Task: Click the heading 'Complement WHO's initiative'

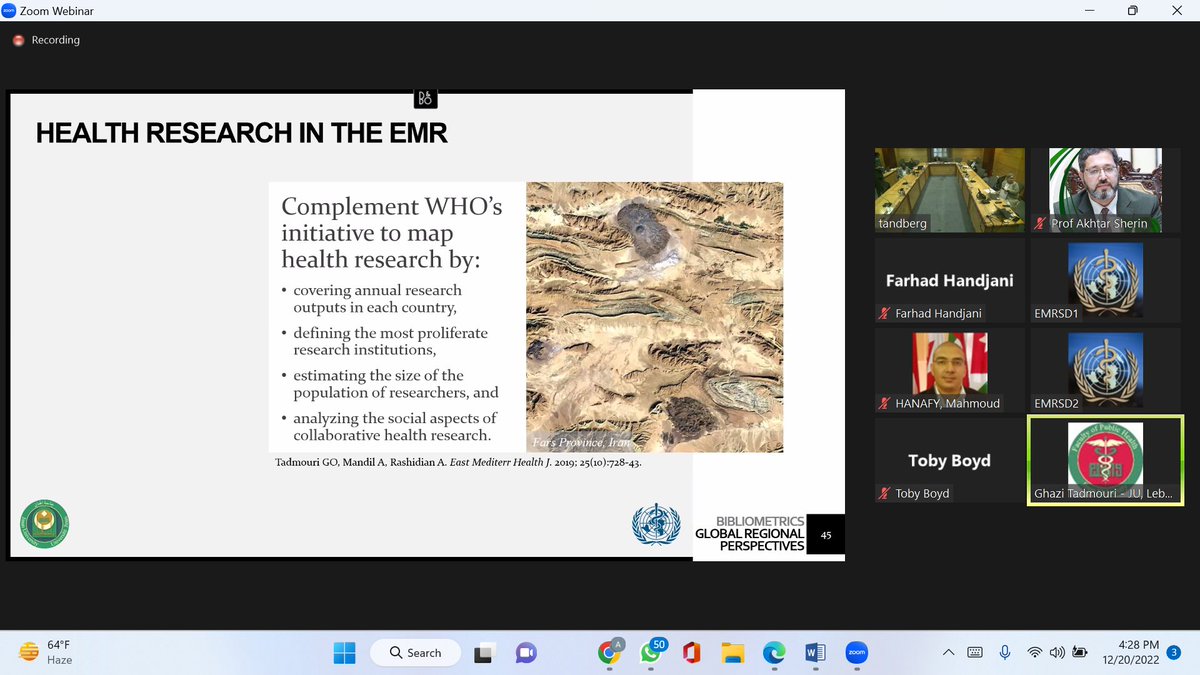Action: [x=392, y=232]
